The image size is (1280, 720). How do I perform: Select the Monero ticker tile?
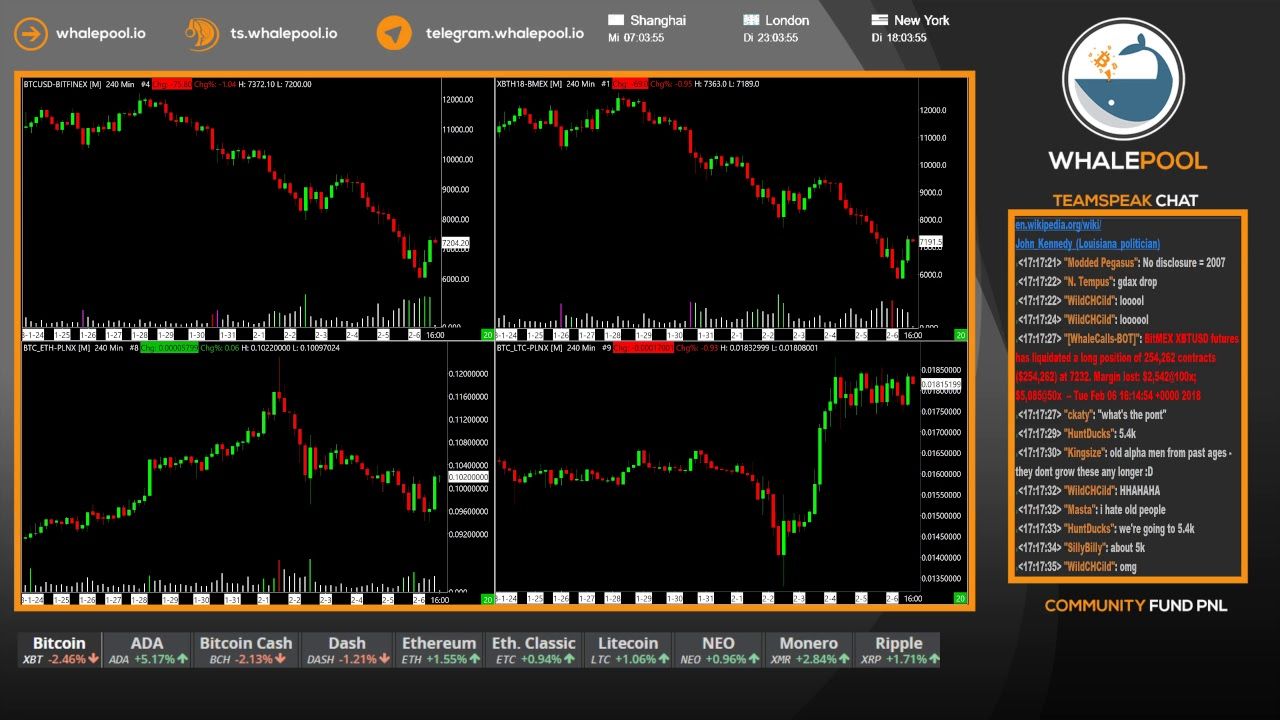coord(809,650)
